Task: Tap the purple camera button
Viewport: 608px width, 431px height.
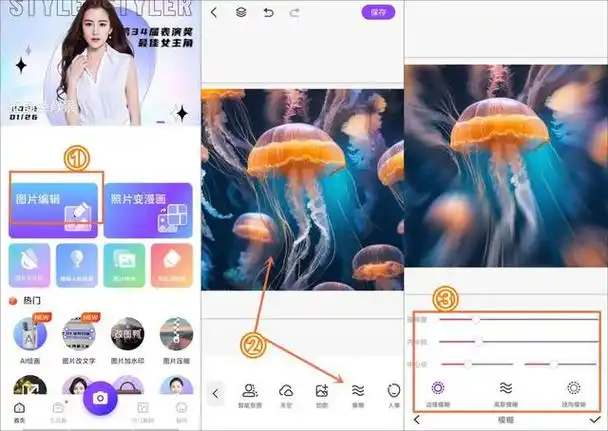Action: point(100,397)
